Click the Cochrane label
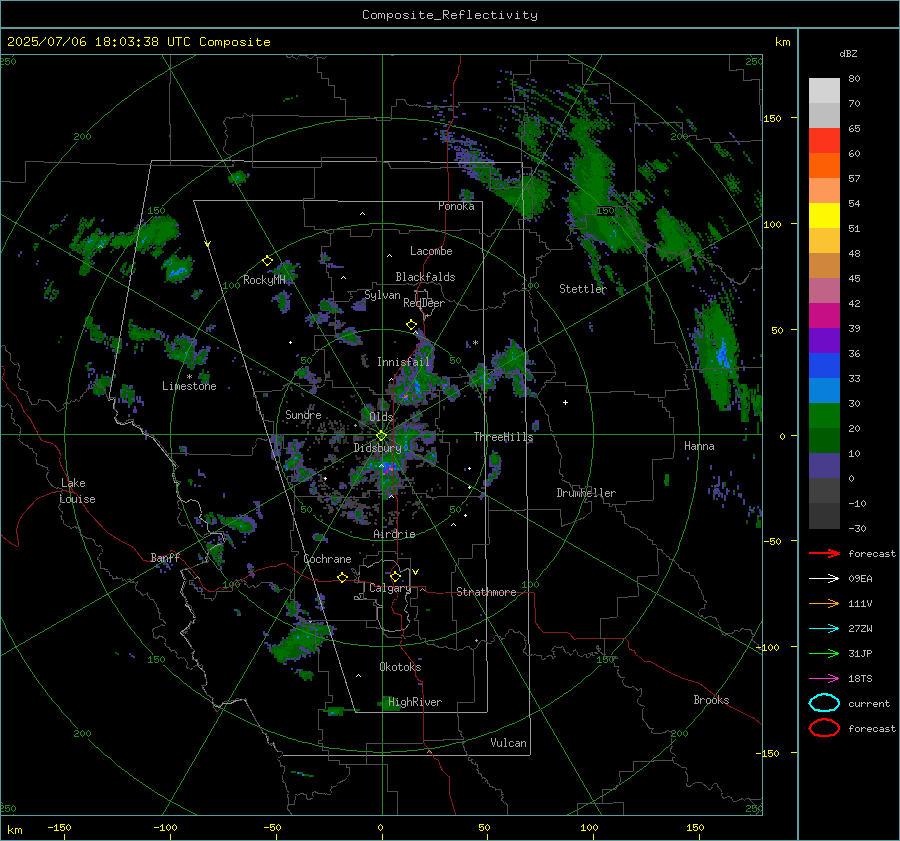This screenshot has width=900, height=841. tap(327, 559)
